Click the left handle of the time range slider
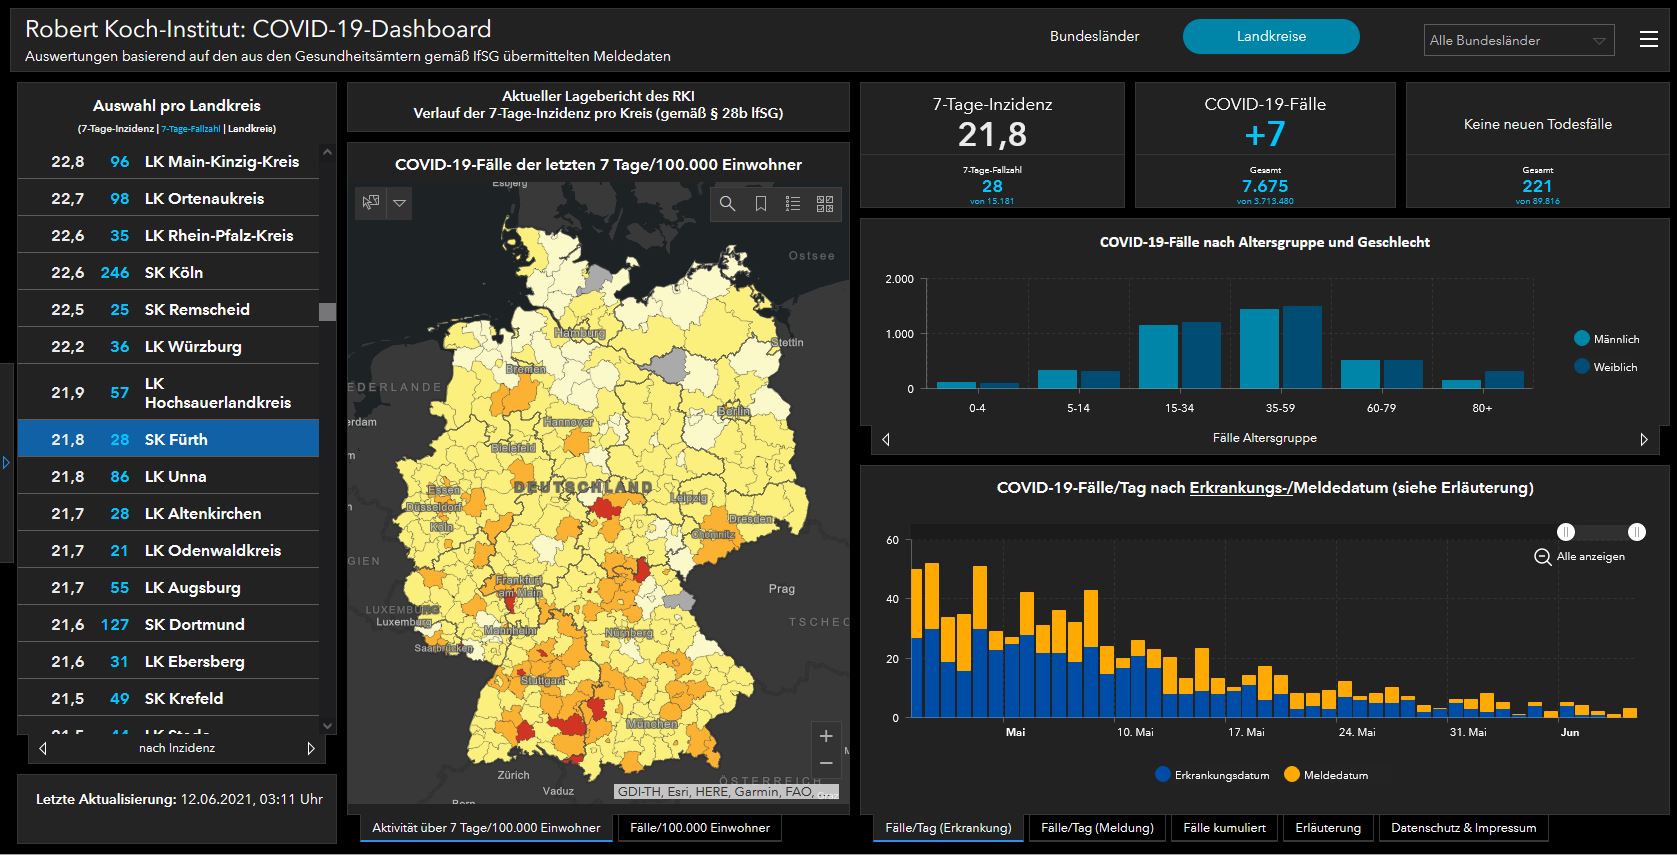The width and height of the screenshot is (1677, 855). (x=1566, y=532)
